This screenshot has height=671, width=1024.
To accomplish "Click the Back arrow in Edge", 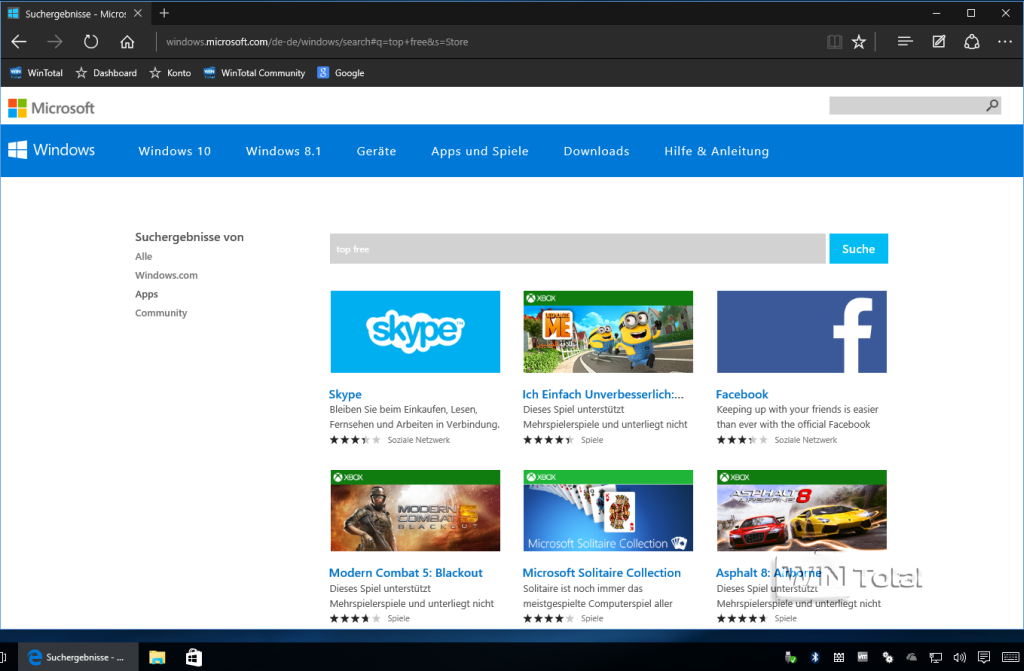I will click(x=19, y=42).
